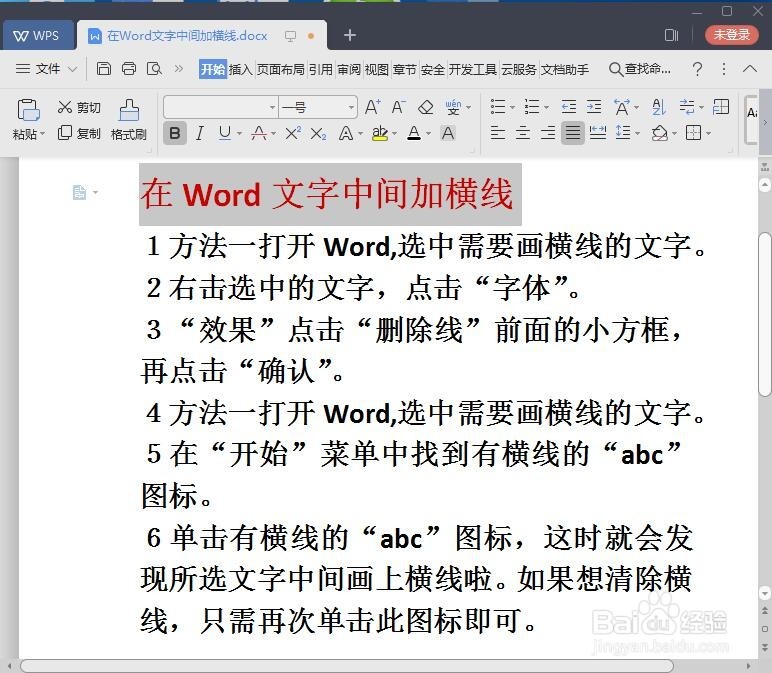The width and height of the screenshot is (772, 673).
Task: Click the find command (查找命令) search box
Action: tap(640, 69)
